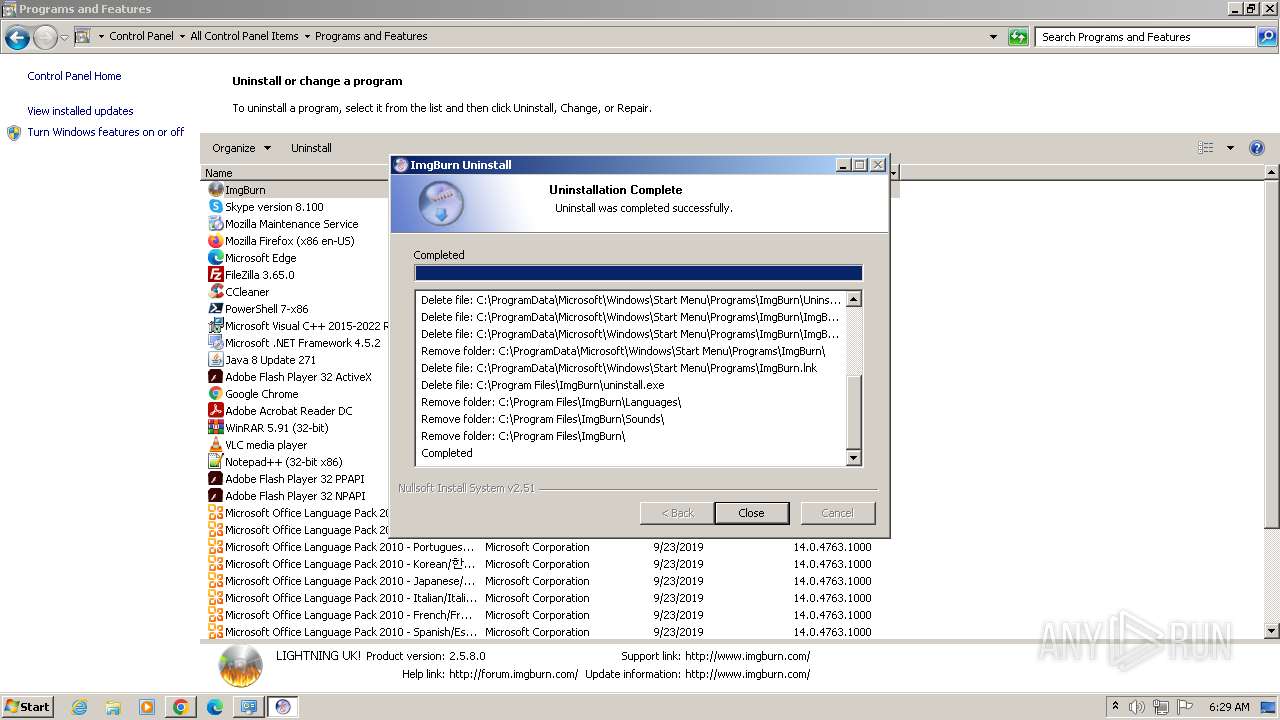Click All Control Panel Items breadcrumb
The height and width of the screenshot is (720, 1280).
(x=244, y=36)
